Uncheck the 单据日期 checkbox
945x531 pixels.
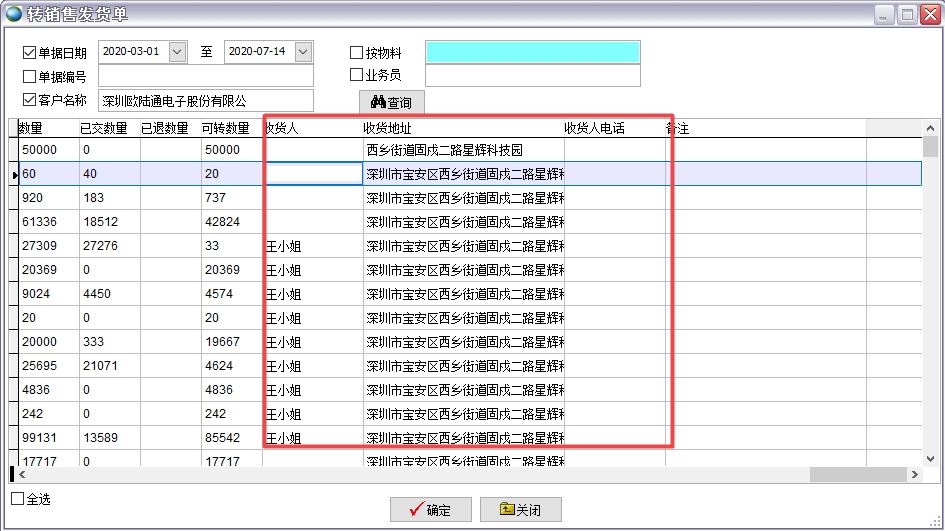click(29, 53)
